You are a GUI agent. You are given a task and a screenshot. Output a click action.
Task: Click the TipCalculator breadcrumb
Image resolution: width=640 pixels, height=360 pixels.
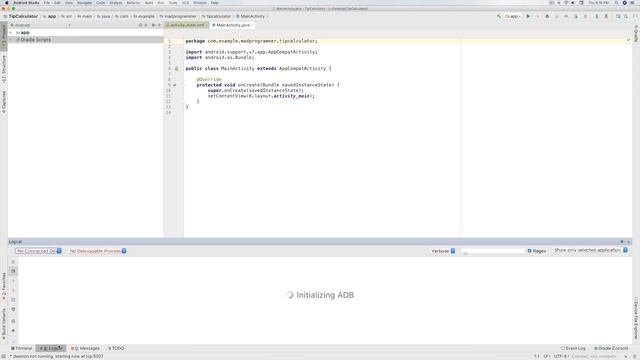[x=21, y=16]
